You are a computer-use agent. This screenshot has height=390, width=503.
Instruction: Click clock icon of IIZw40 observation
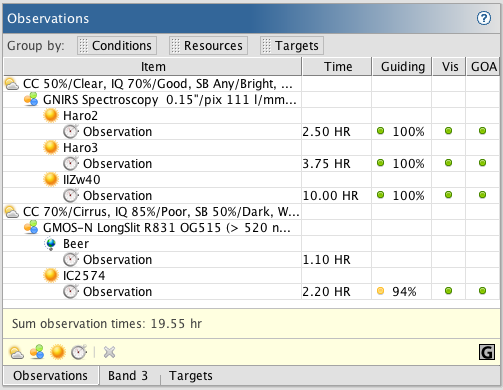click(71, 195)
